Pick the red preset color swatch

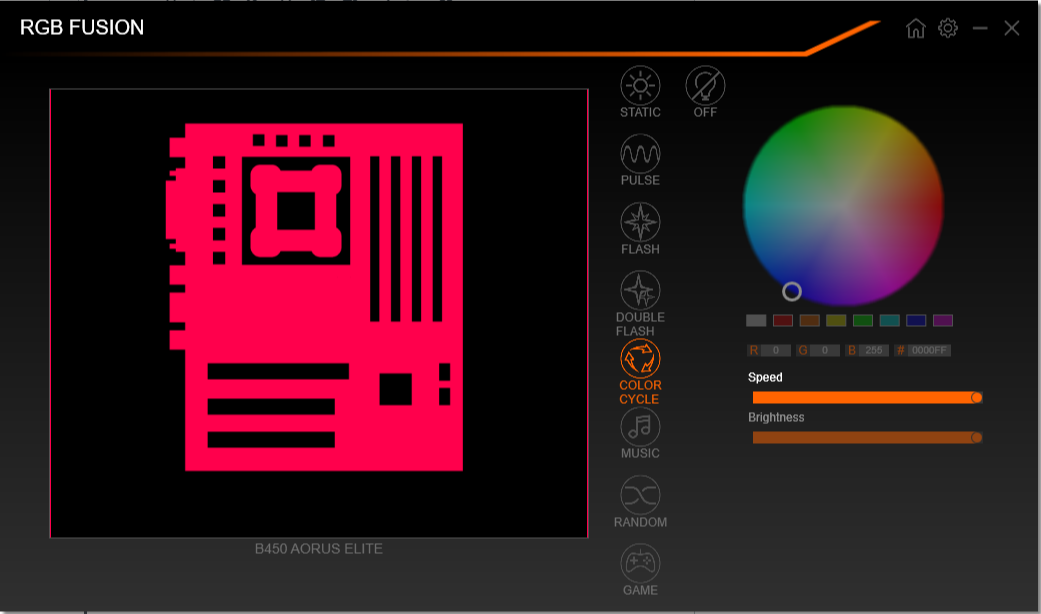pos(783,321)
